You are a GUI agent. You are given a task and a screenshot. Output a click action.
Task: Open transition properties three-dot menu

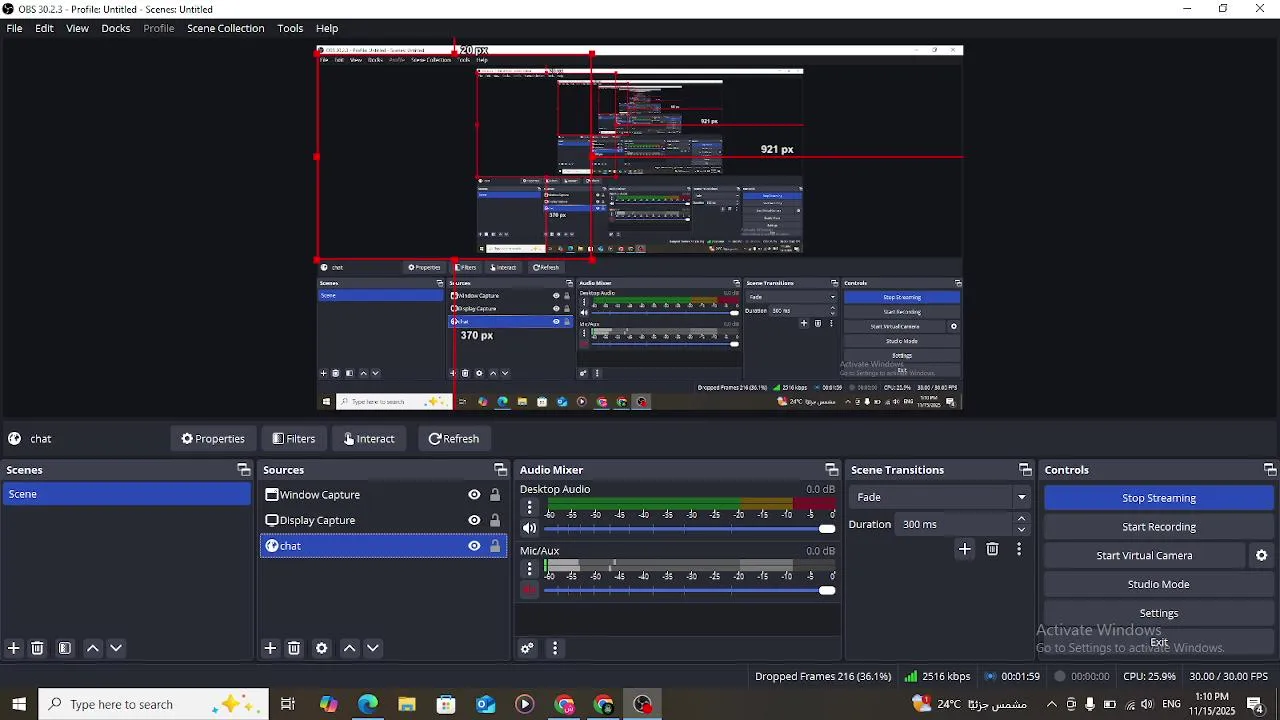coord(1019,549)
